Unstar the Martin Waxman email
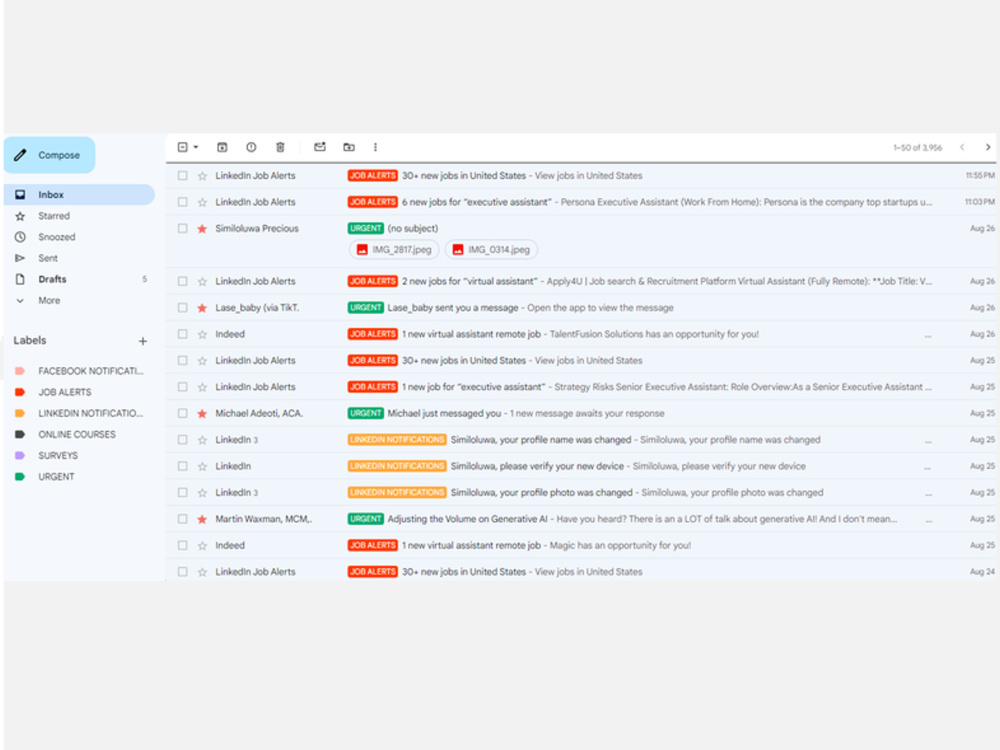1000x750 pixels. click(202, 519)
